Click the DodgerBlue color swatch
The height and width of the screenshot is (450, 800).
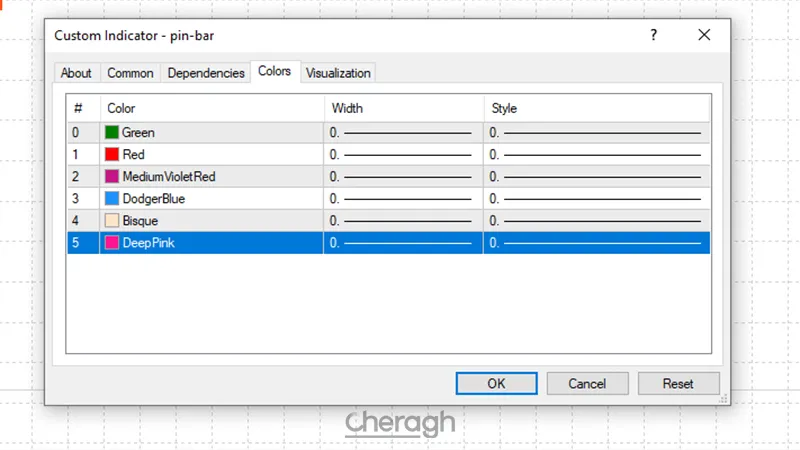pos(112,198)
